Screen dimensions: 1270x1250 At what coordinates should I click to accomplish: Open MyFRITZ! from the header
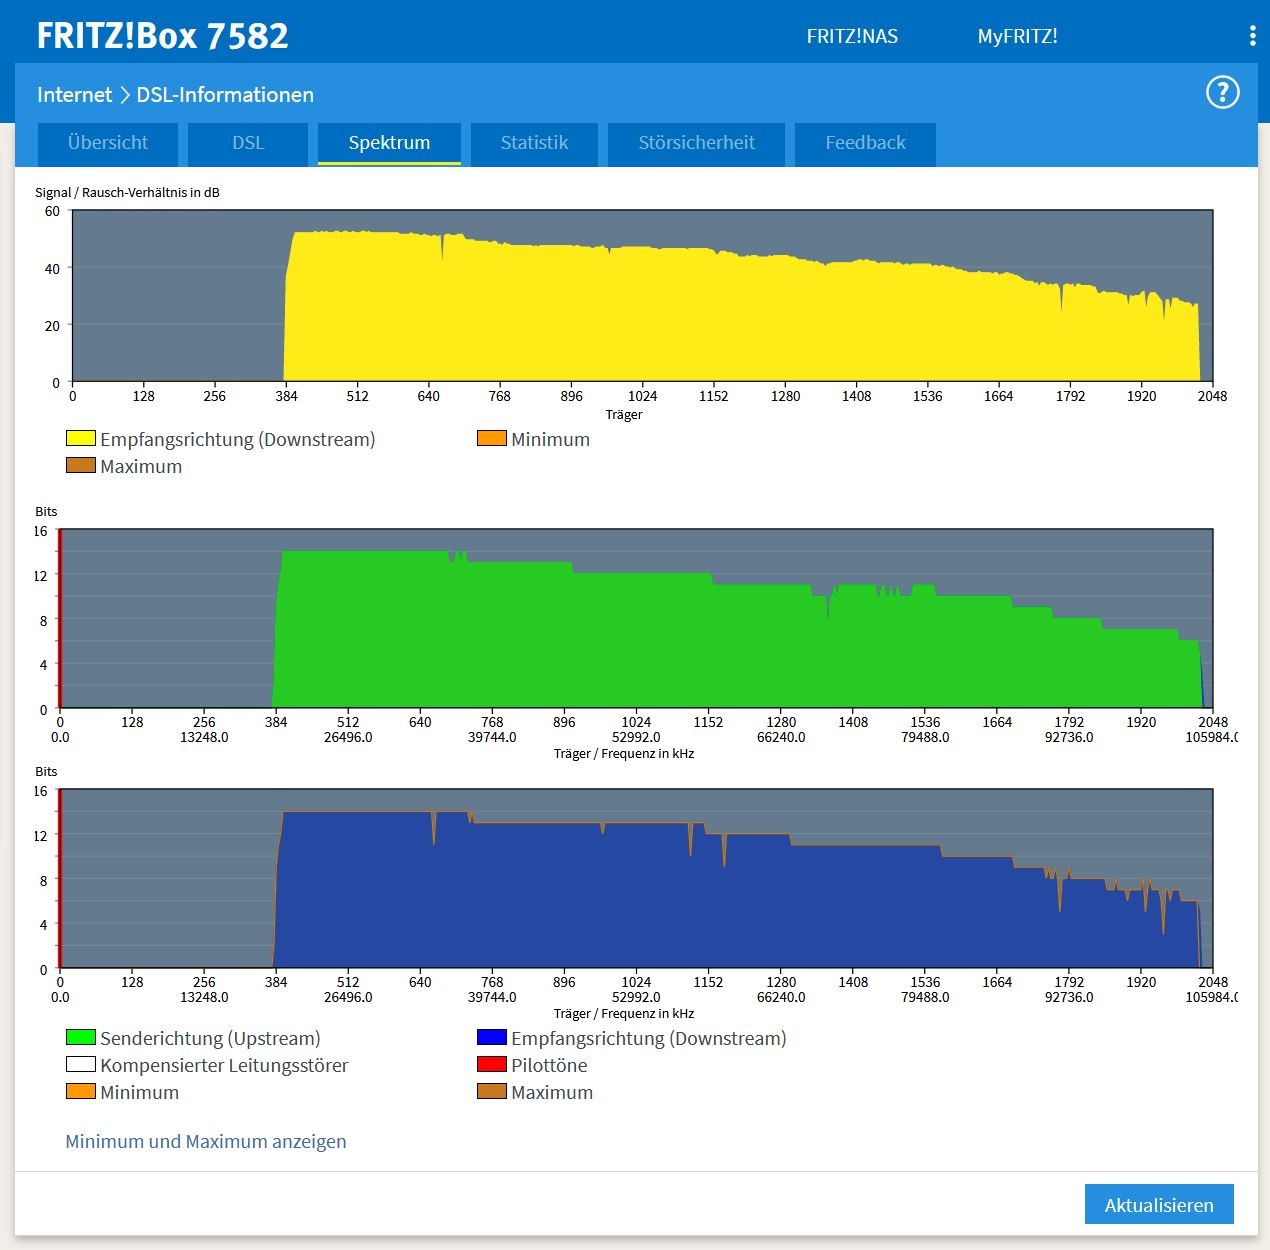coord(1017,37)
